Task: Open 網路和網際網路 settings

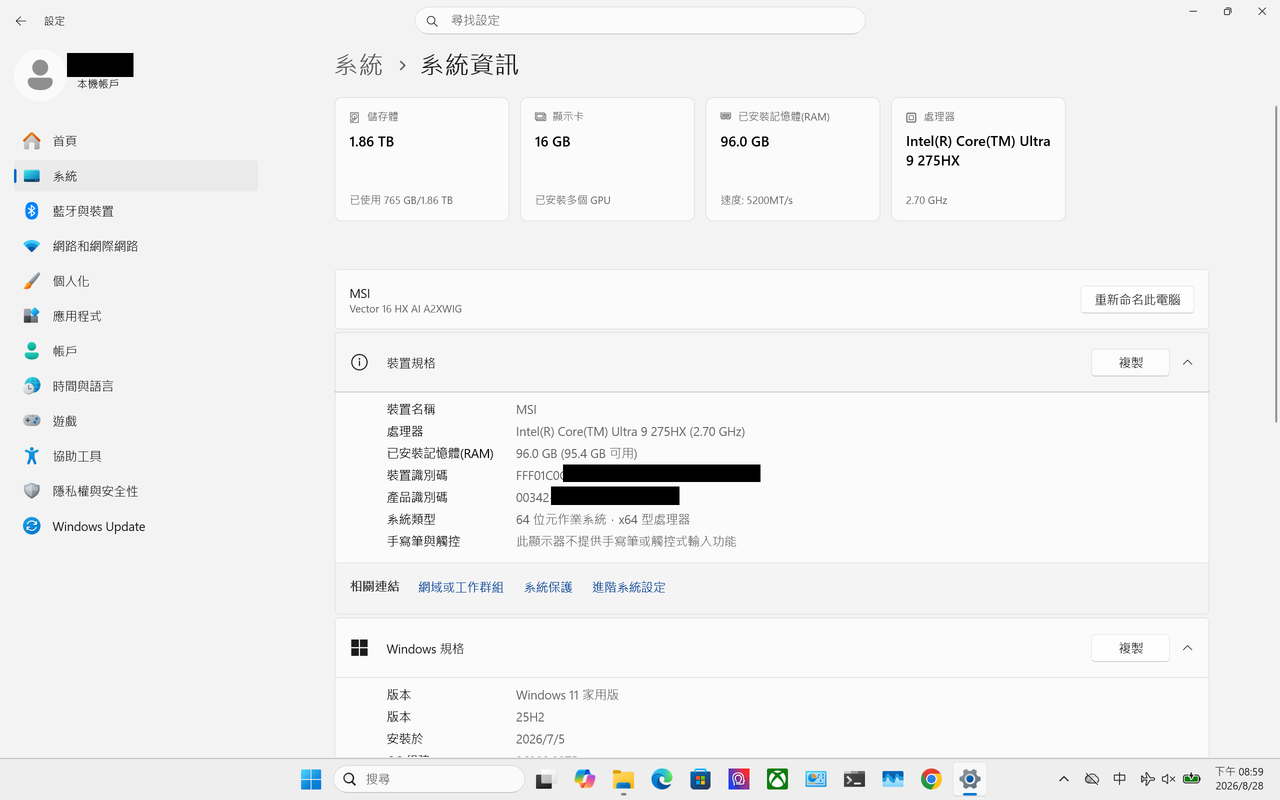Action: point(136,246)
